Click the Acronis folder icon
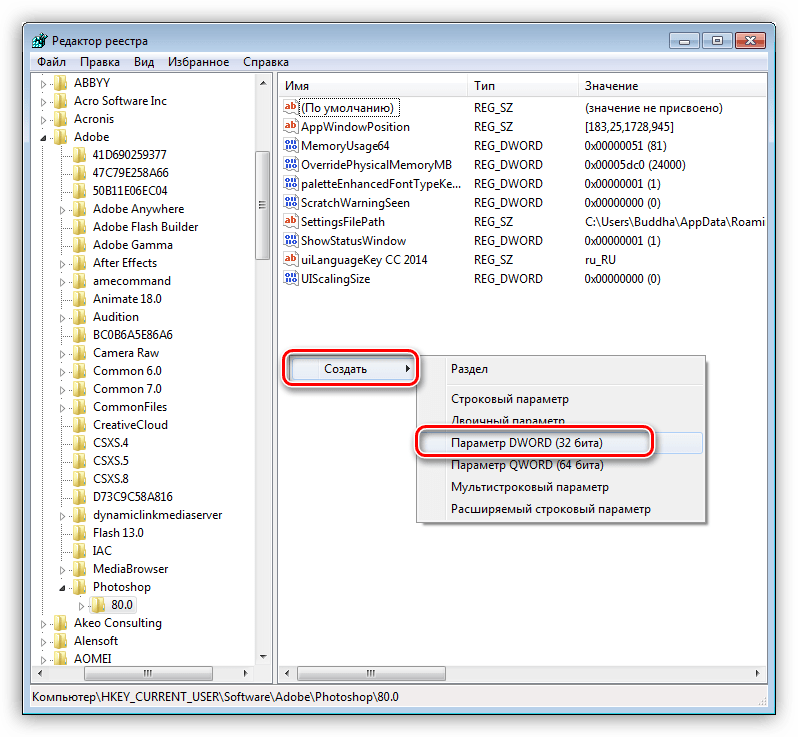The image size is (798, 737). [61, 119]
